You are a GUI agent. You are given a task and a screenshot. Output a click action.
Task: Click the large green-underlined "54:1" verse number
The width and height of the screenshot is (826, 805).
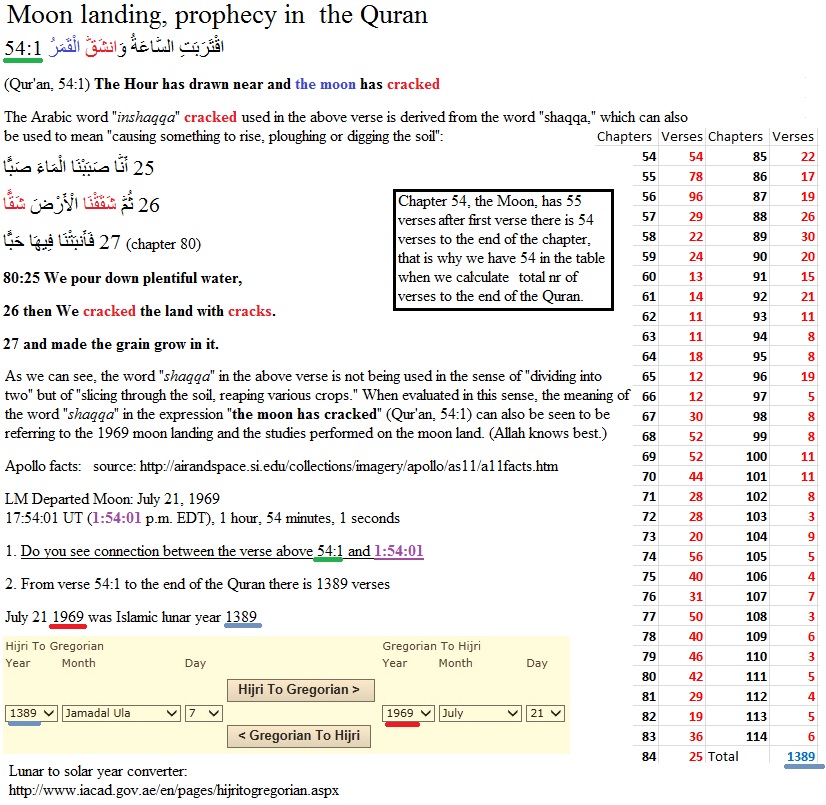(23, 48)
